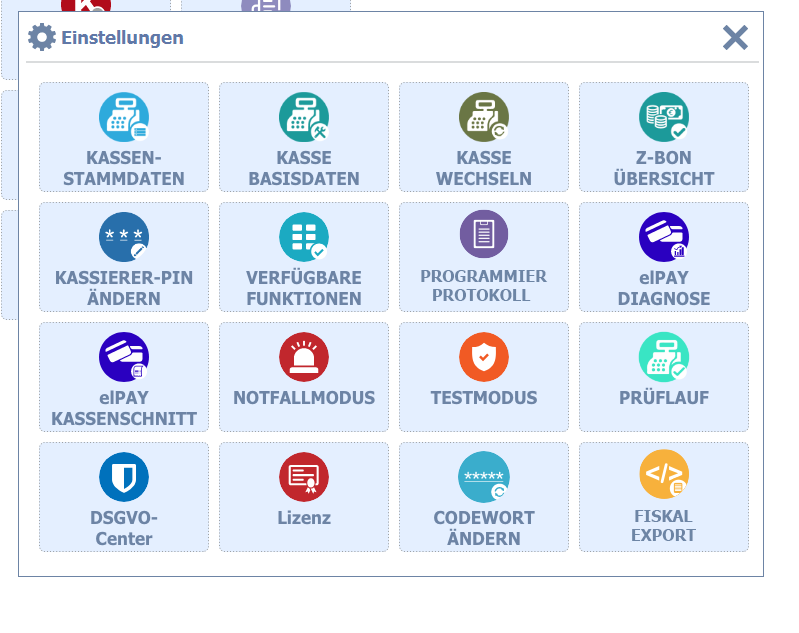Click the Einstellungen gear icon
This screenshot has width=799, height=633.
41,38
